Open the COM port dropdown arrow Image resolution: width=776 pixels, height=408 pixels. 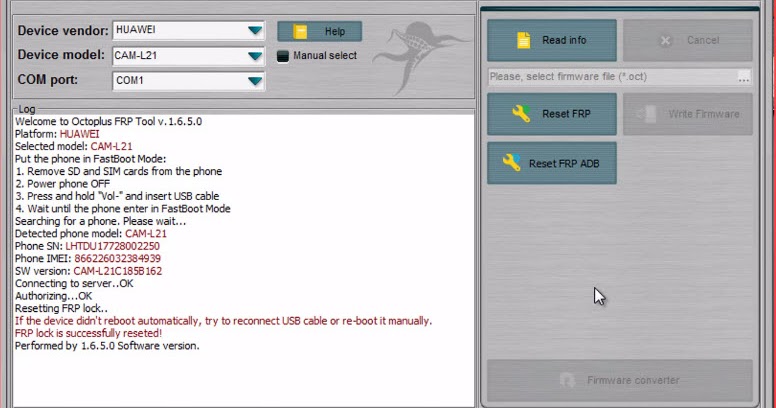click(255, 81)
